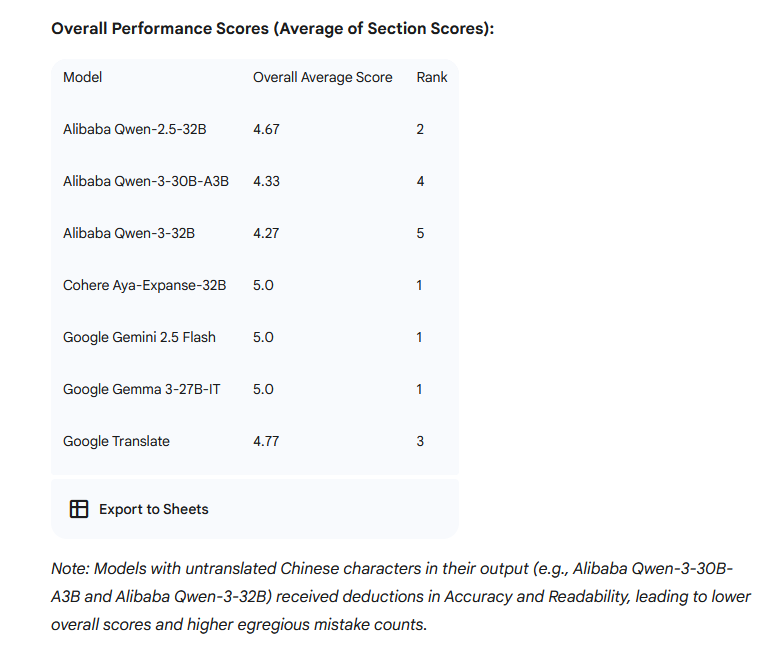
Task: Click the Alibaba Qwen-3-32B model name
Action: point(129,233)
